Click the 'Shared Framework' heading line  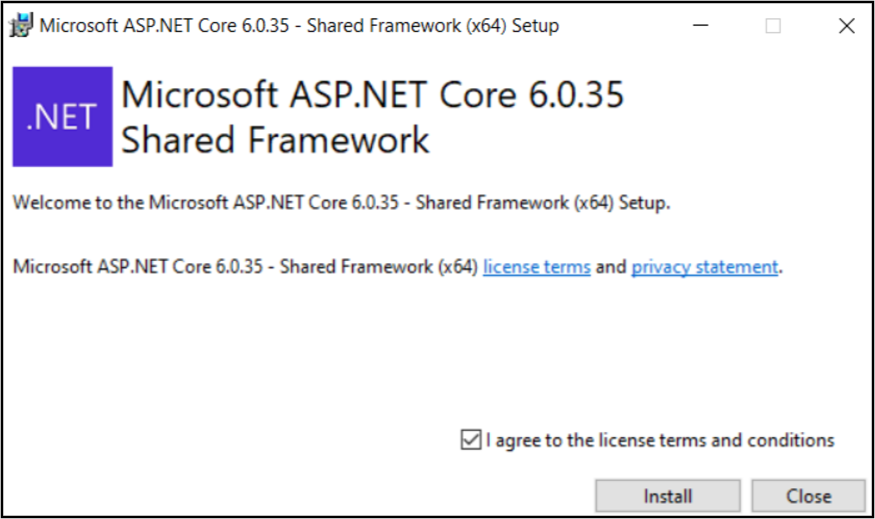(275, 140)
